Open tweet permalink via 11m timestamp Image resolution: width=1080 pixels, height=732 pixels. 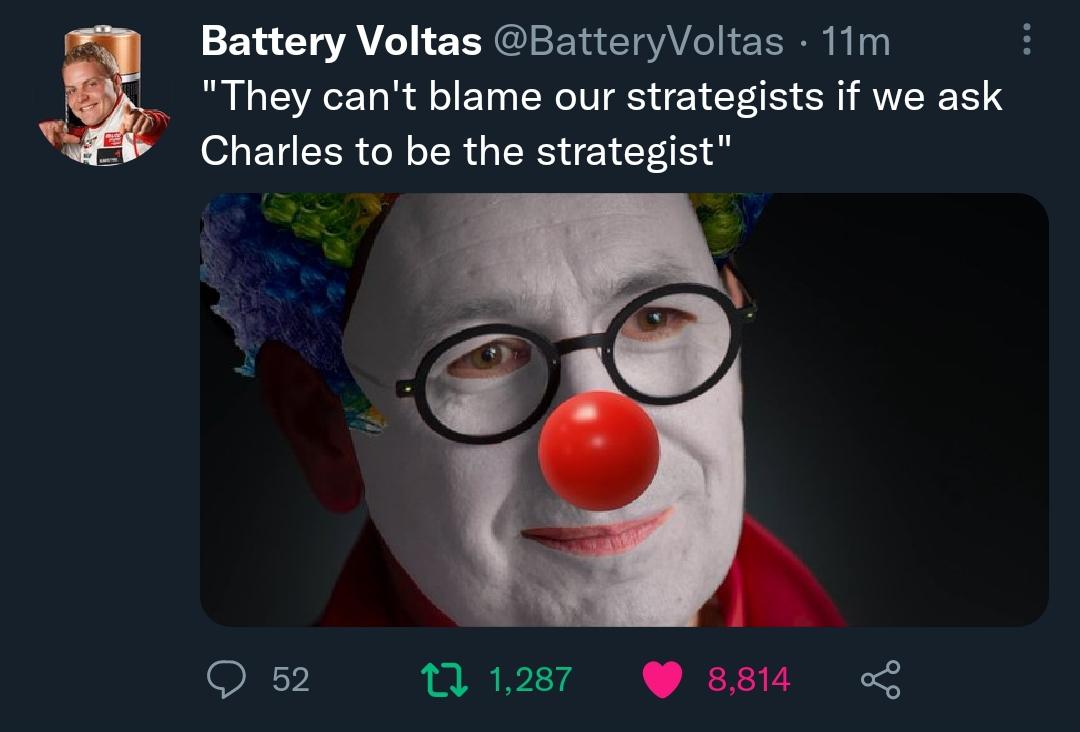pyautogui.click(x=856, y=41)
